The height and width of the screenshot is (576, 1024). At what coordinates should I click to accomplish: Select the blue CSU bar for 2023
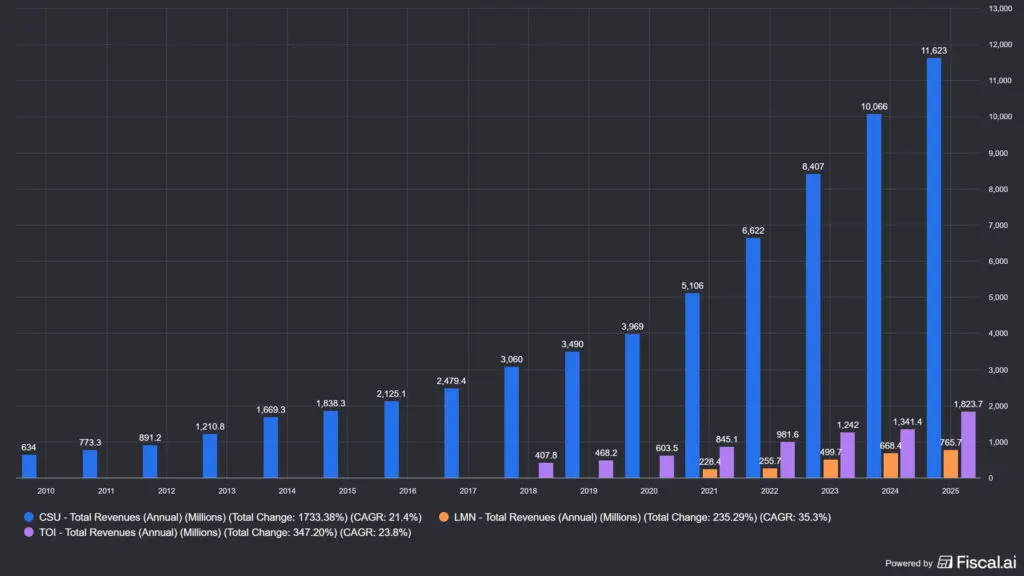pyautogui.click(x=813, y=326)
